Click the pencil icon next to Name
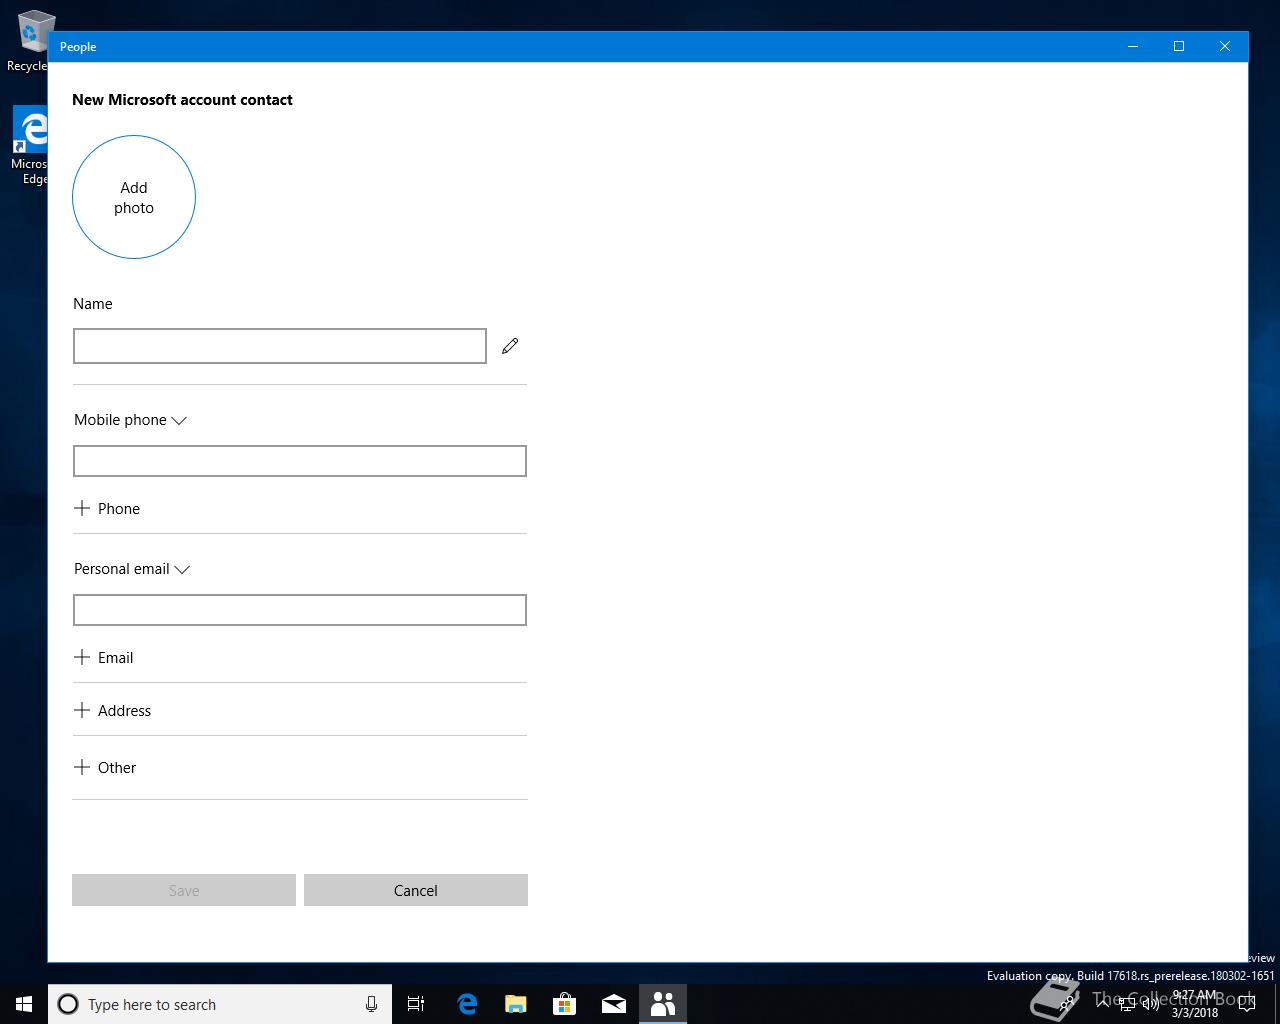 510,346
